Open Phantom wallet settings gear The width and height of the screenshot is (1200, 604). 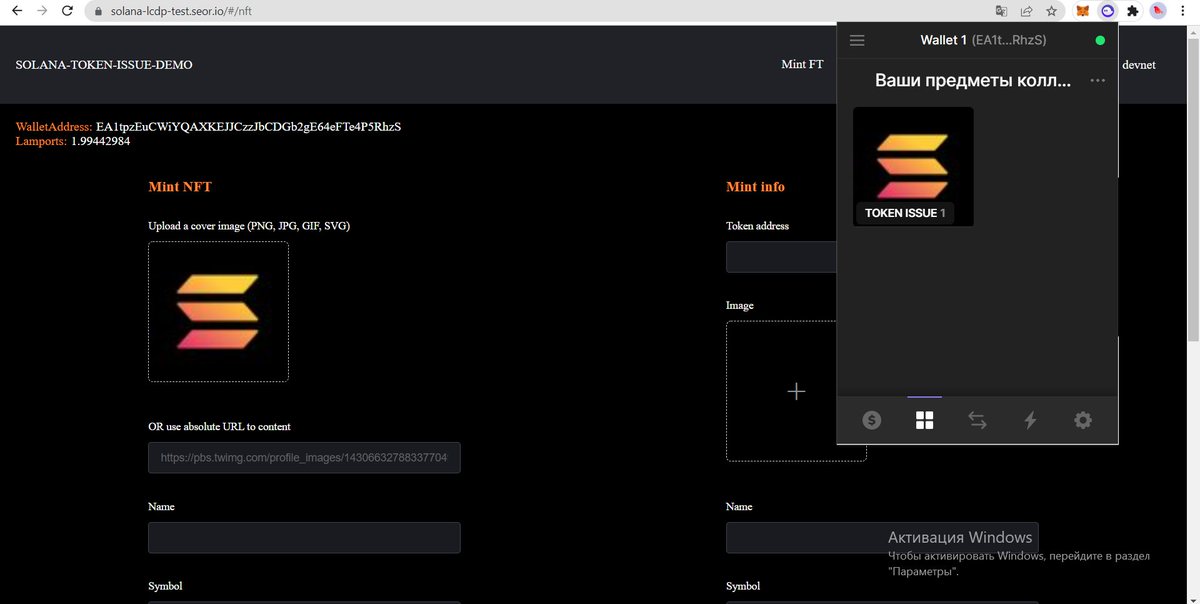(x=1083, y=420)
